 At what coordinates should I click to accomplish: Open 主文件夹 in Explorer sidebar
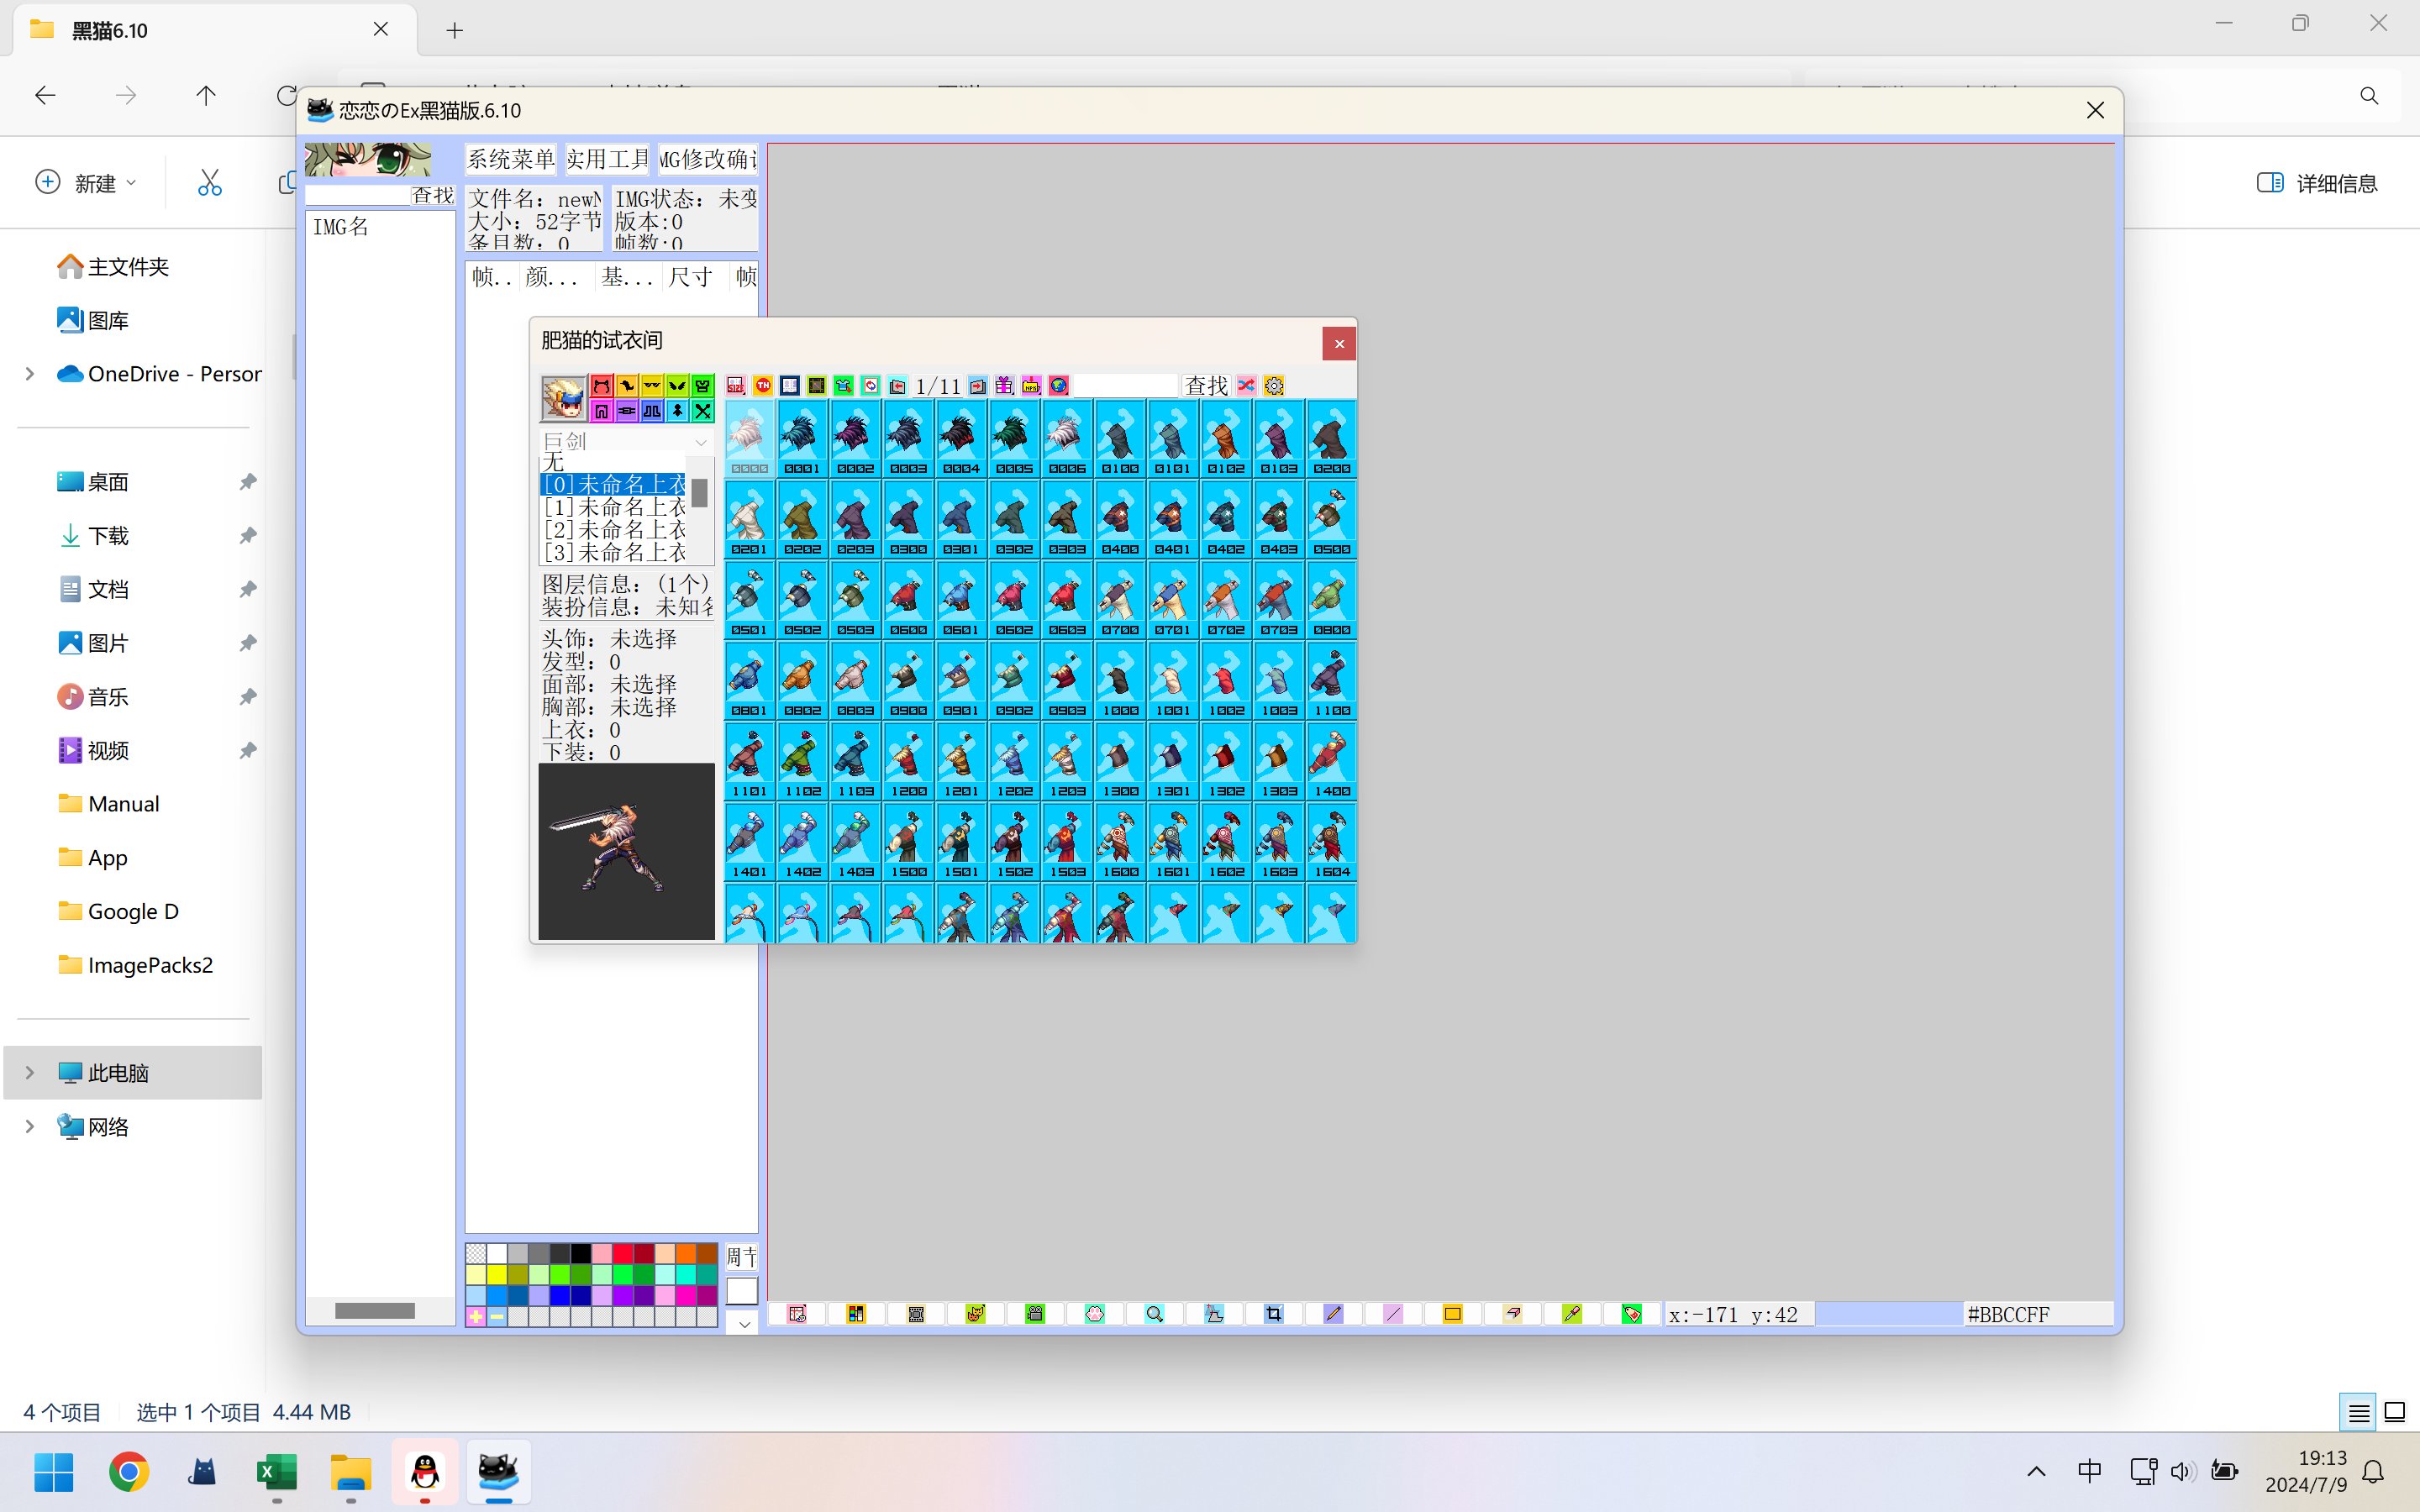113,267
